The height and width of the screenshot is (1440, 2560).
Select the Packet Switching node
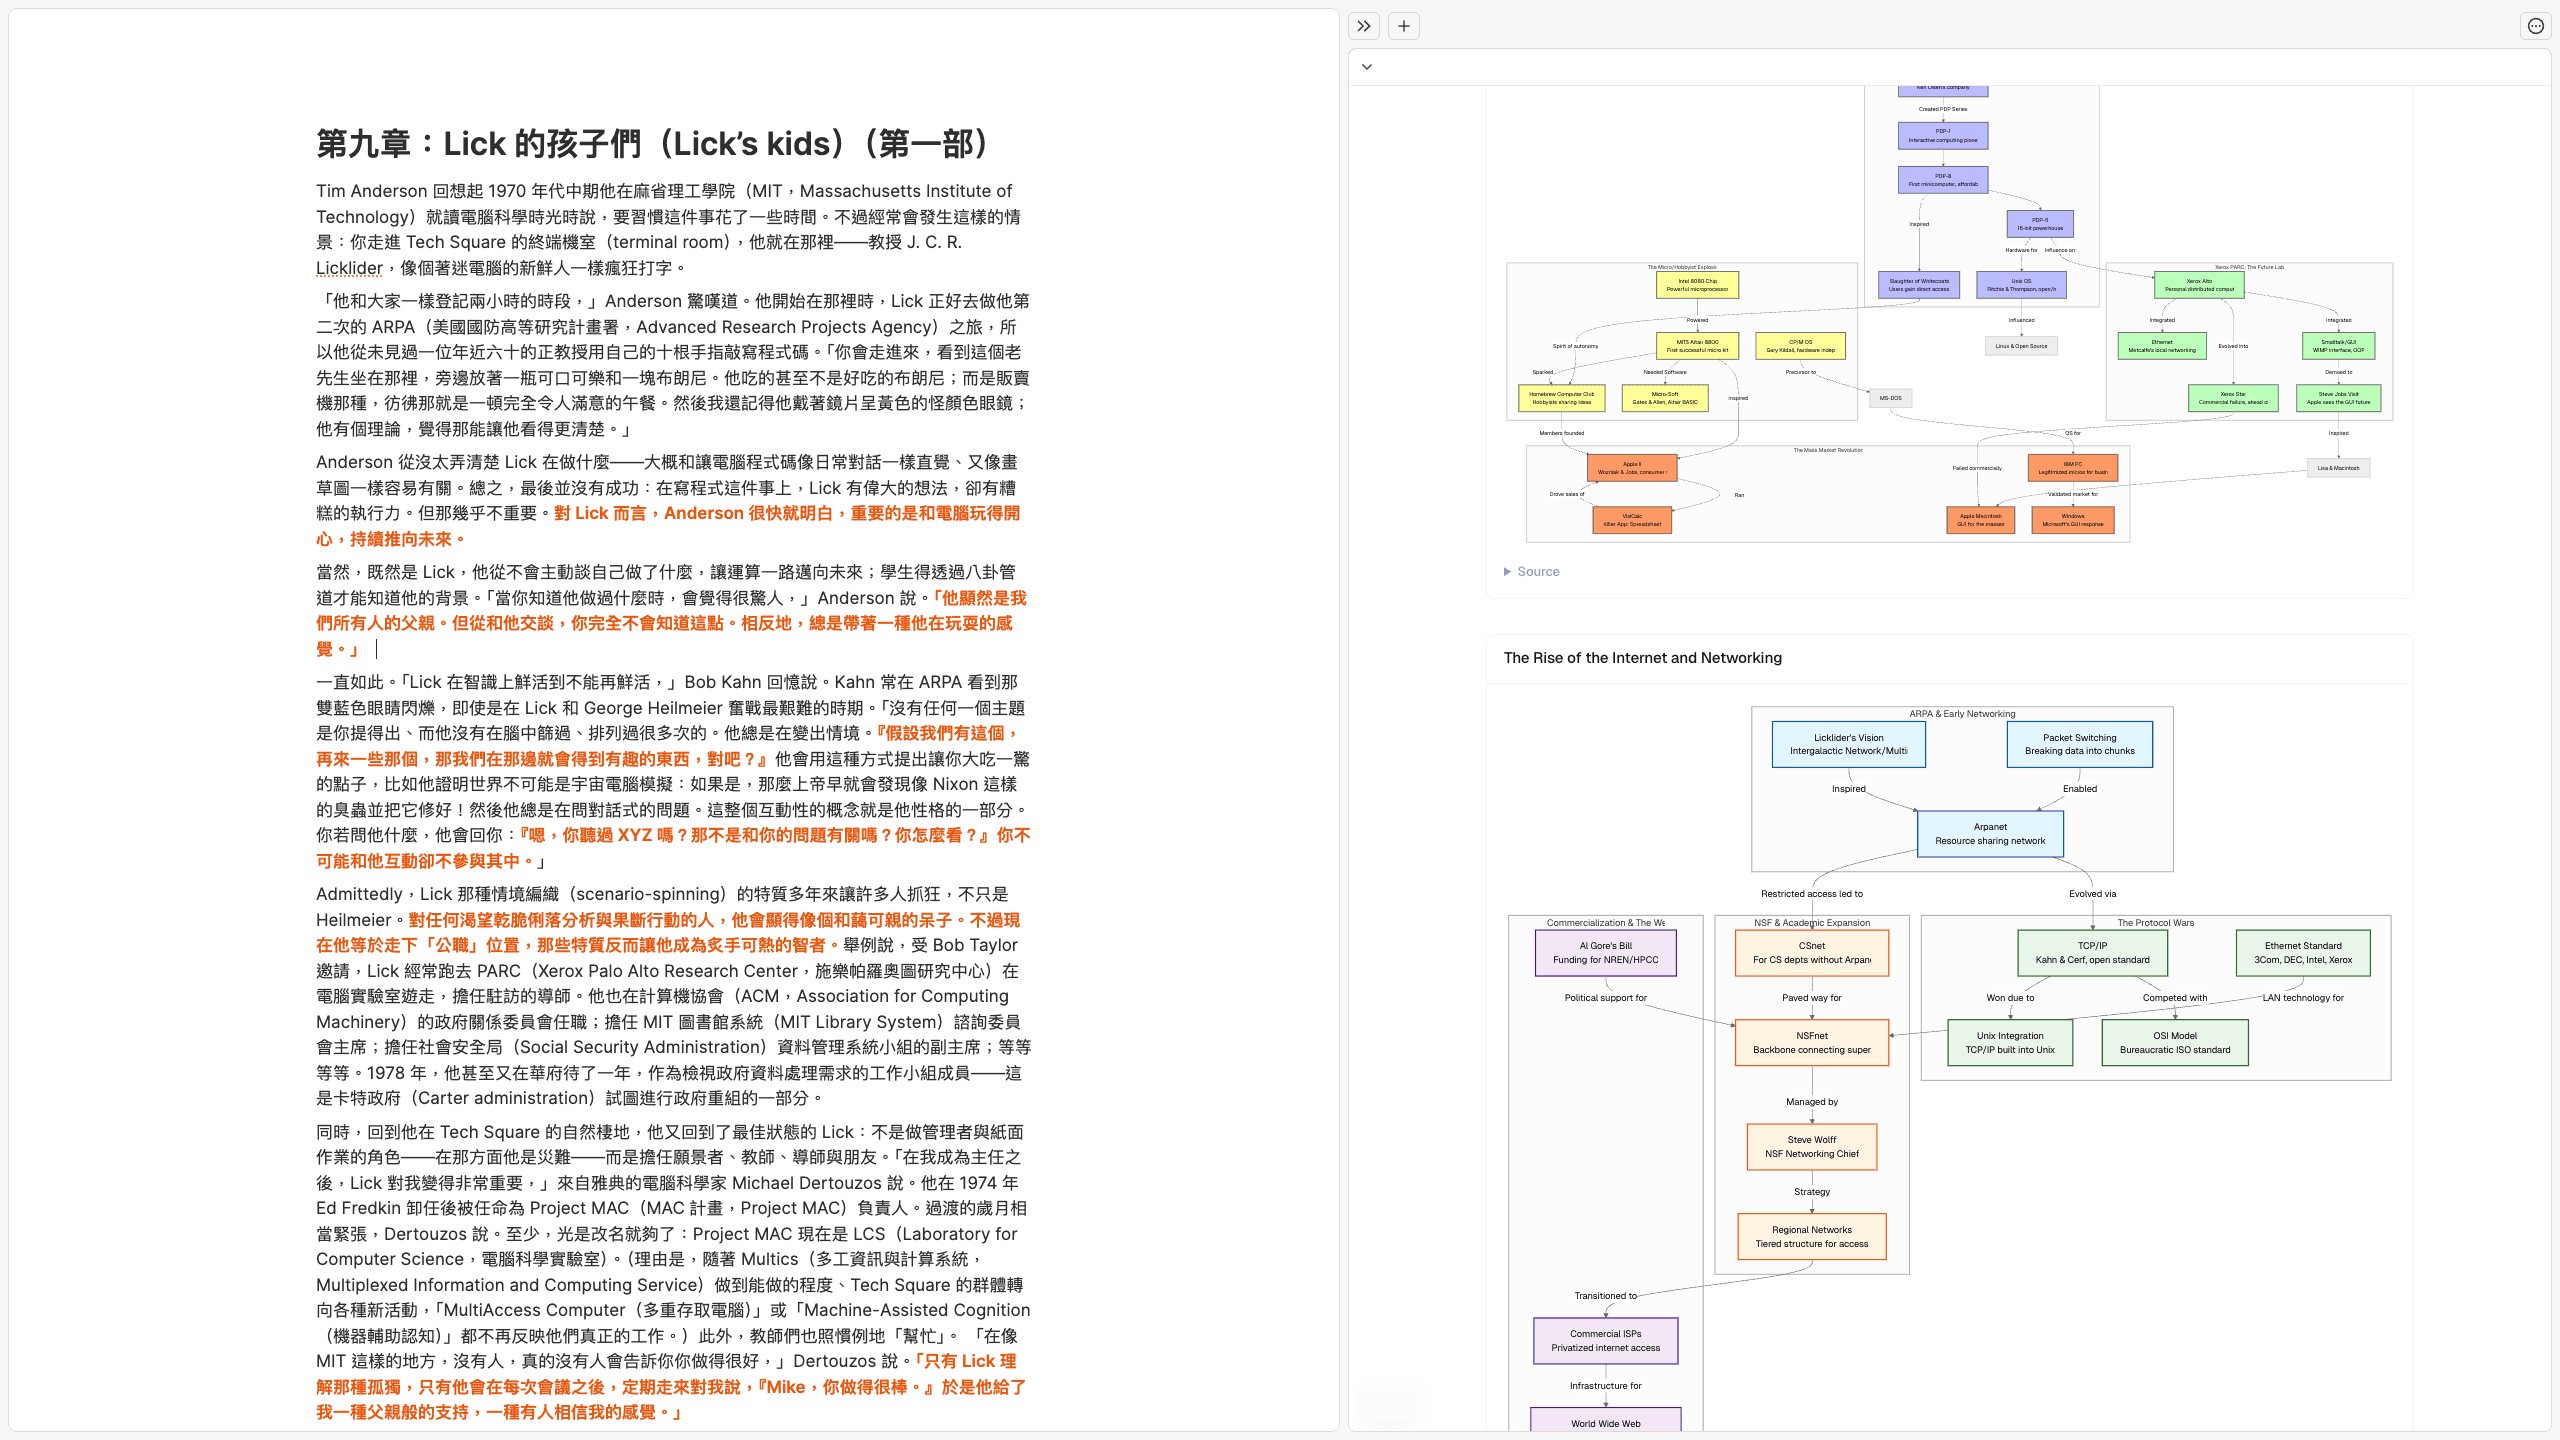pos(2079,743)
